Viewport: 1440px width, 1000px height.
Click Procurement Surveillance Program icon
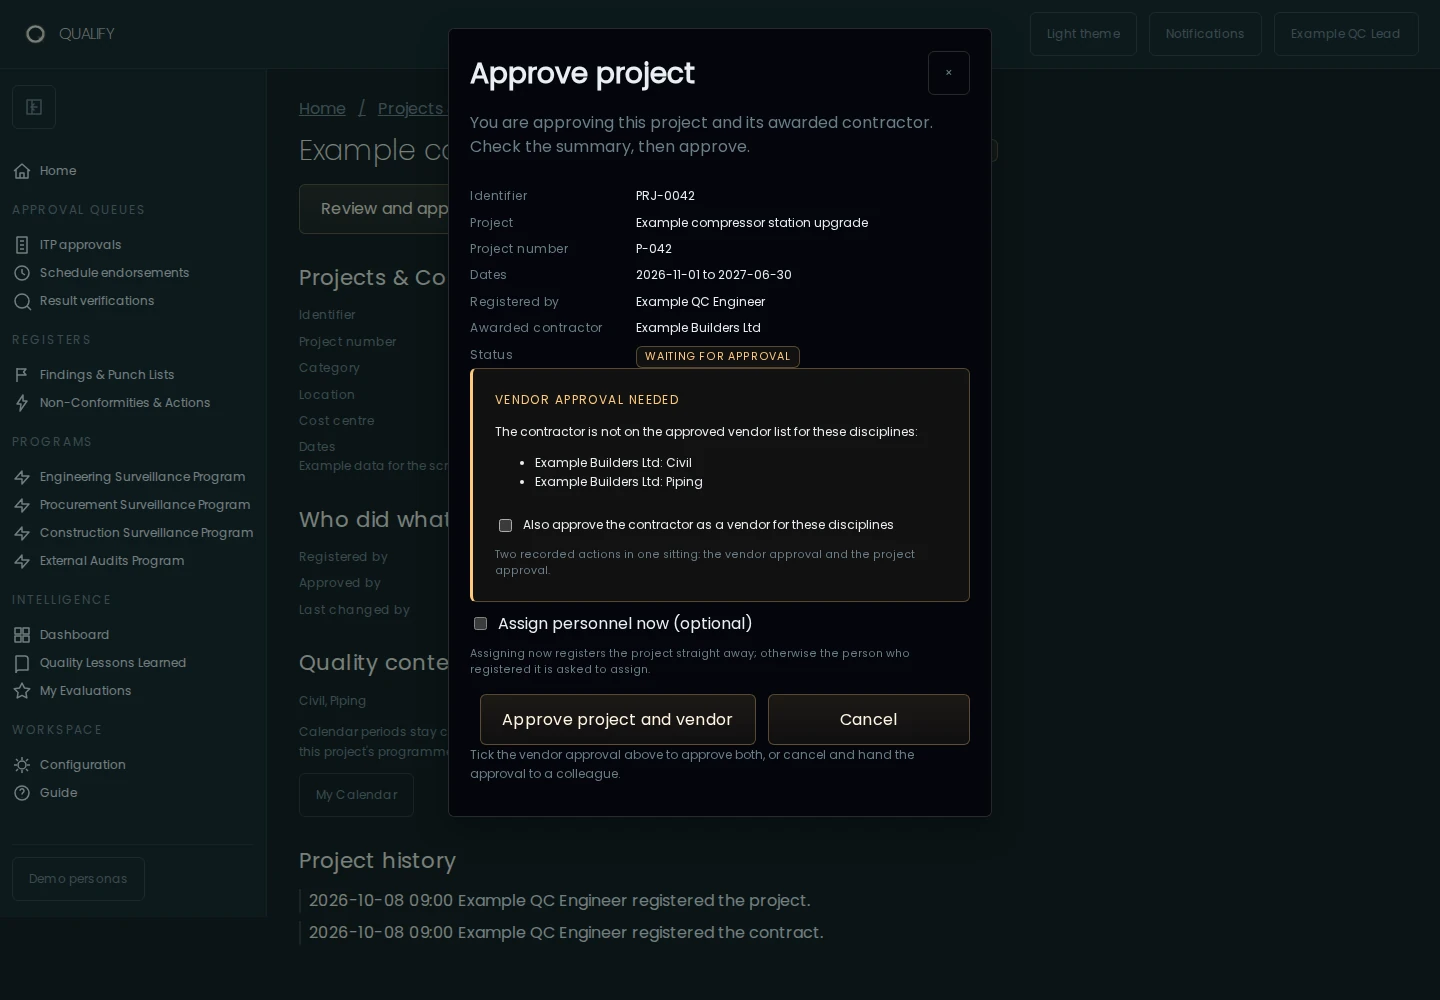(22, 505)
